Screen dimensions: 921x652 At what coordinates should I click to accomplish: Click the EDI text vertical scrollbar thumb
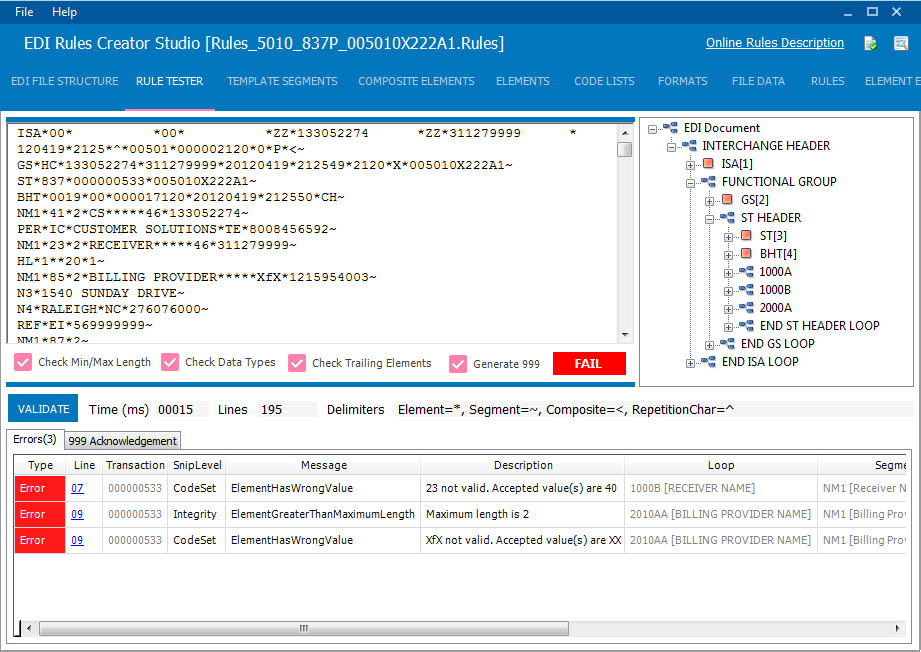[625, 150]
